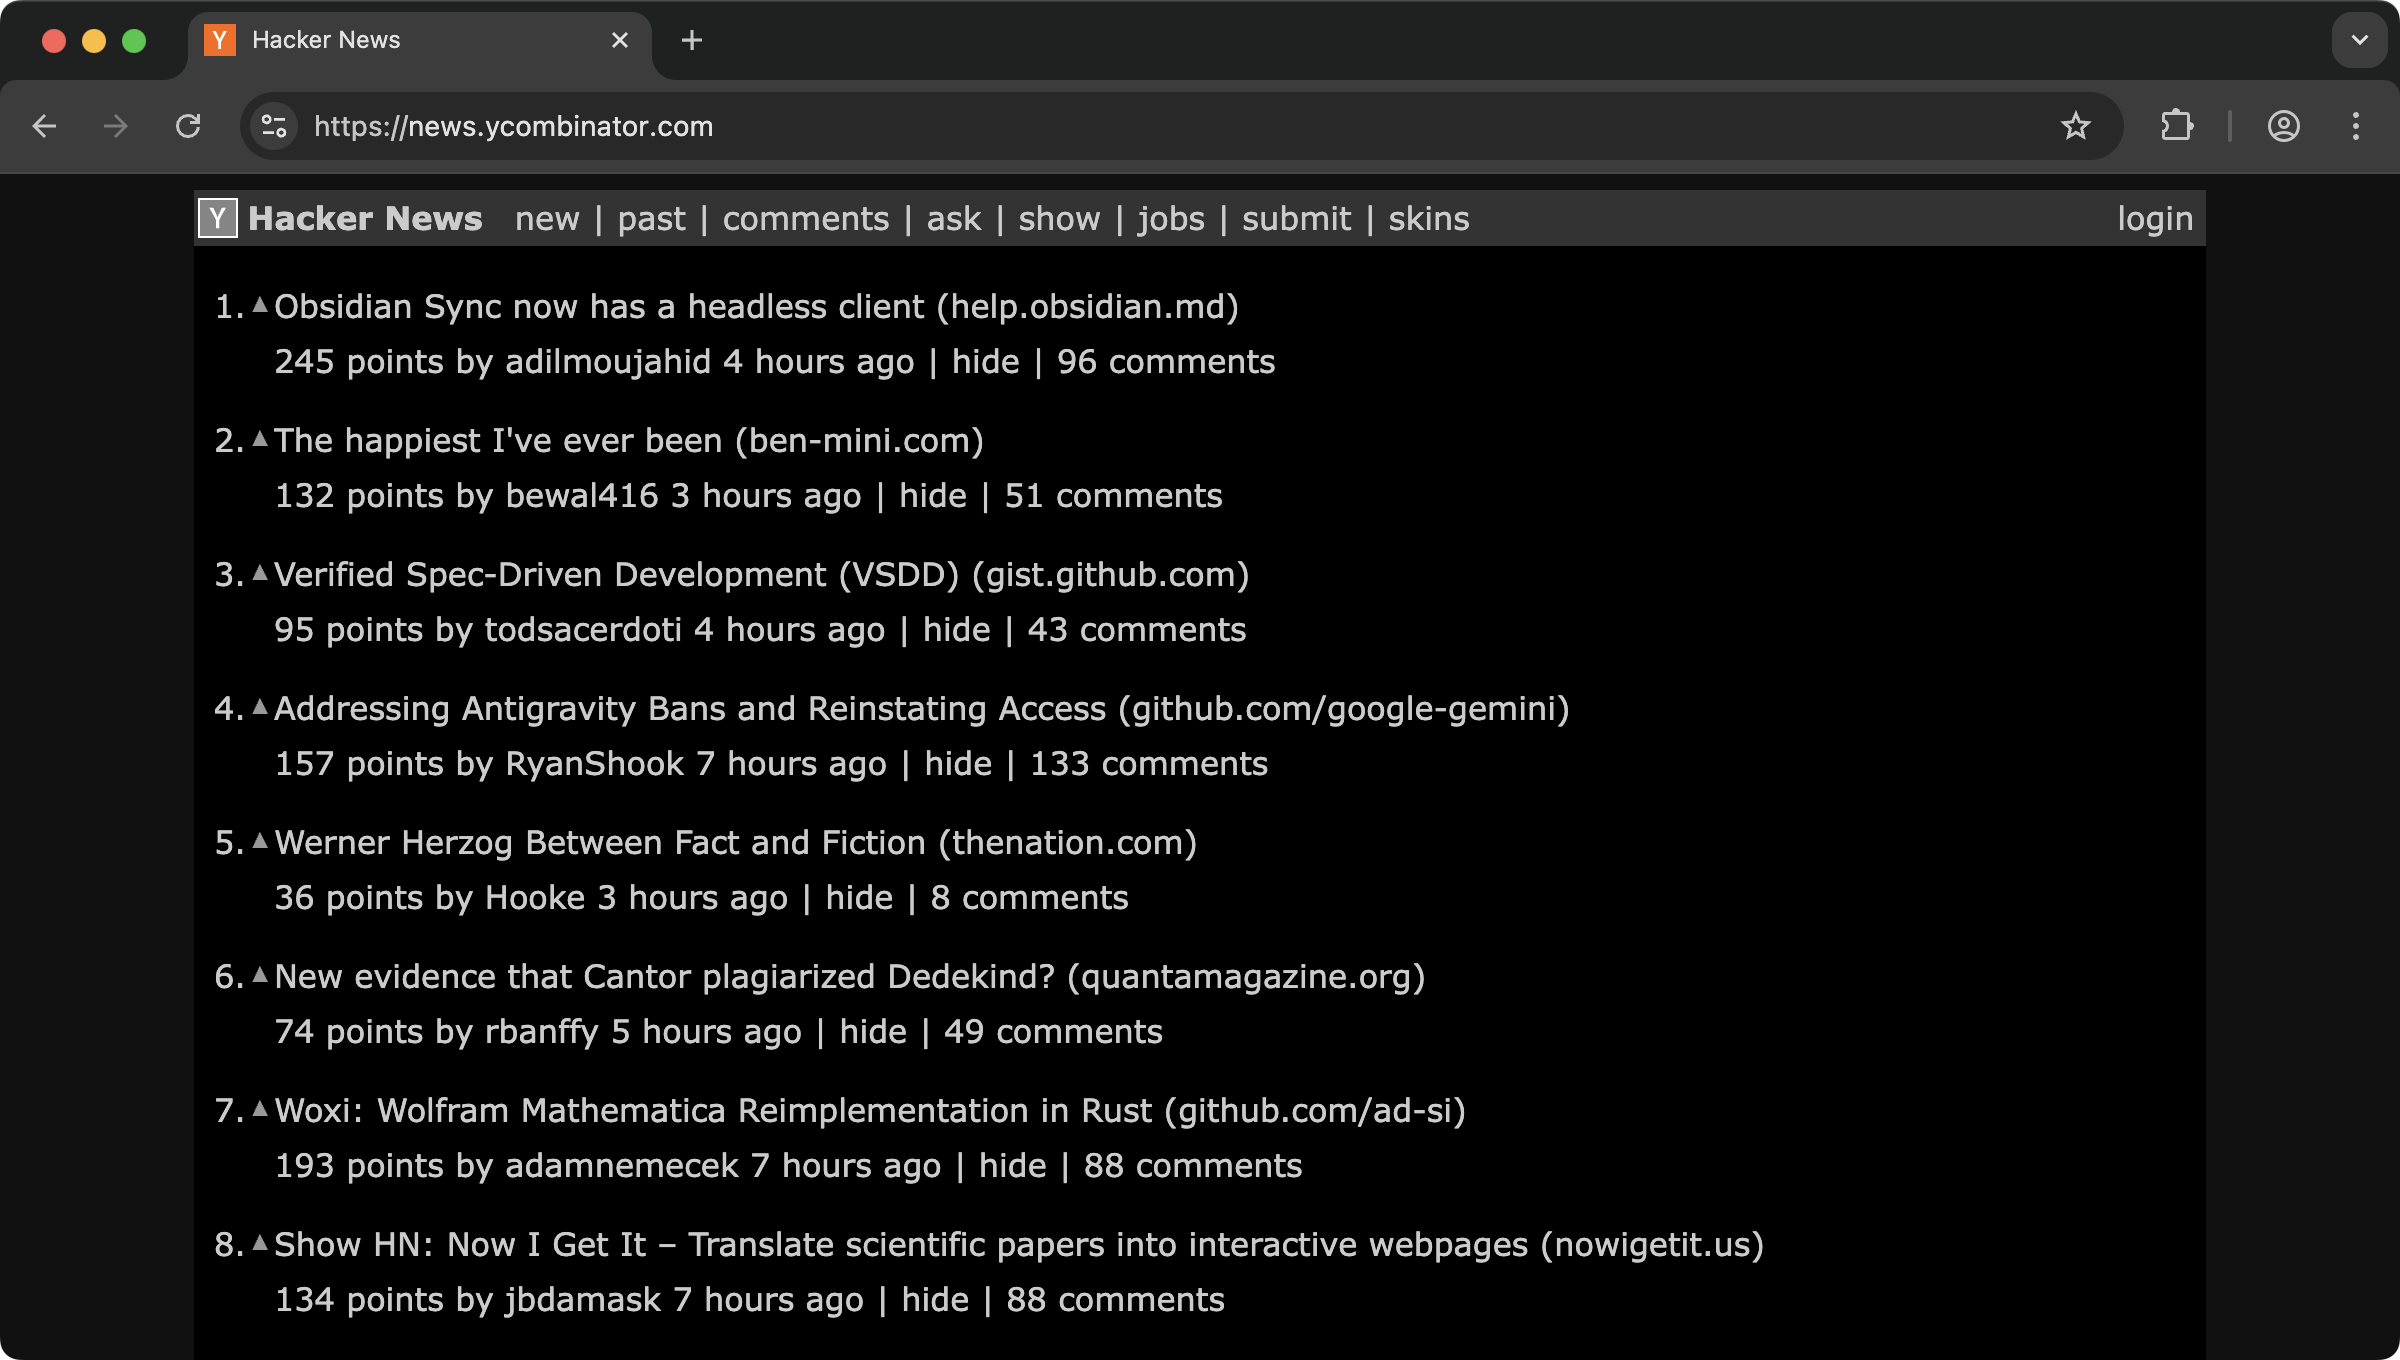Hide the Cantor plagiarized Dedekind story
Screen dimensions: 2400x1360
pyautogui.click(x=872, y=1032)
